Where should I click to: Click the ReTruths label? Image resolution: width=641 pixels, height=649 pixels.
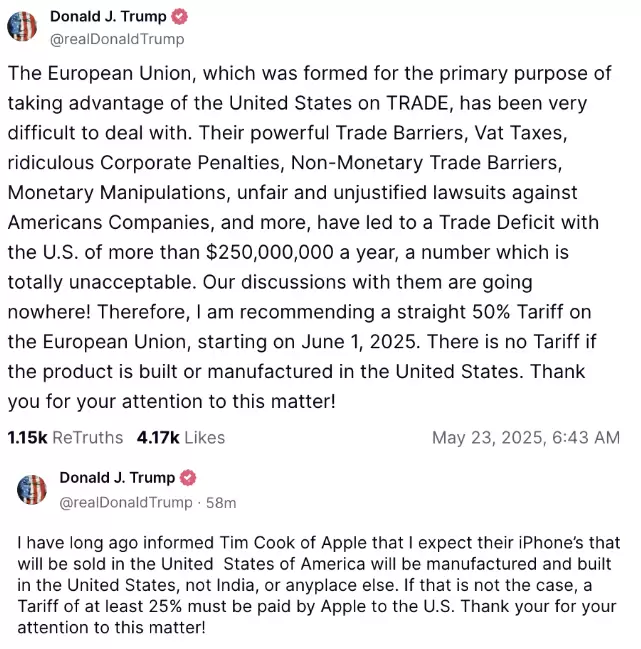[x=88, y=437]
